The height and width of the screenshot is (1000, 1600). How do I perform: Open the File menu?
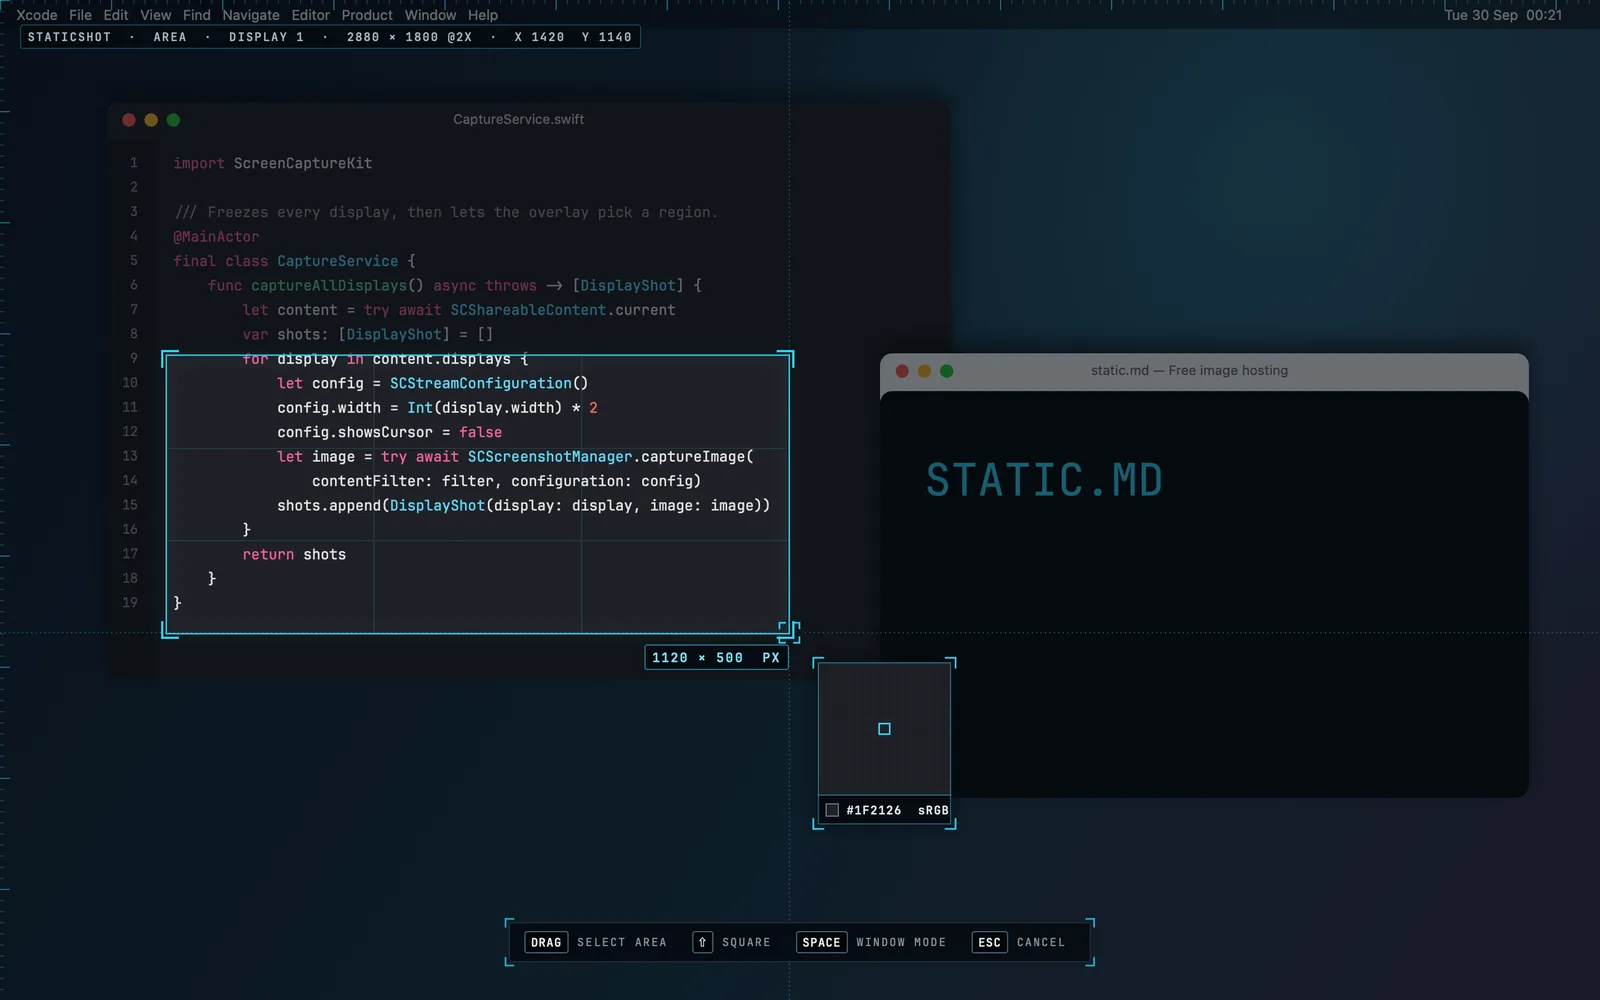[80, 15]
